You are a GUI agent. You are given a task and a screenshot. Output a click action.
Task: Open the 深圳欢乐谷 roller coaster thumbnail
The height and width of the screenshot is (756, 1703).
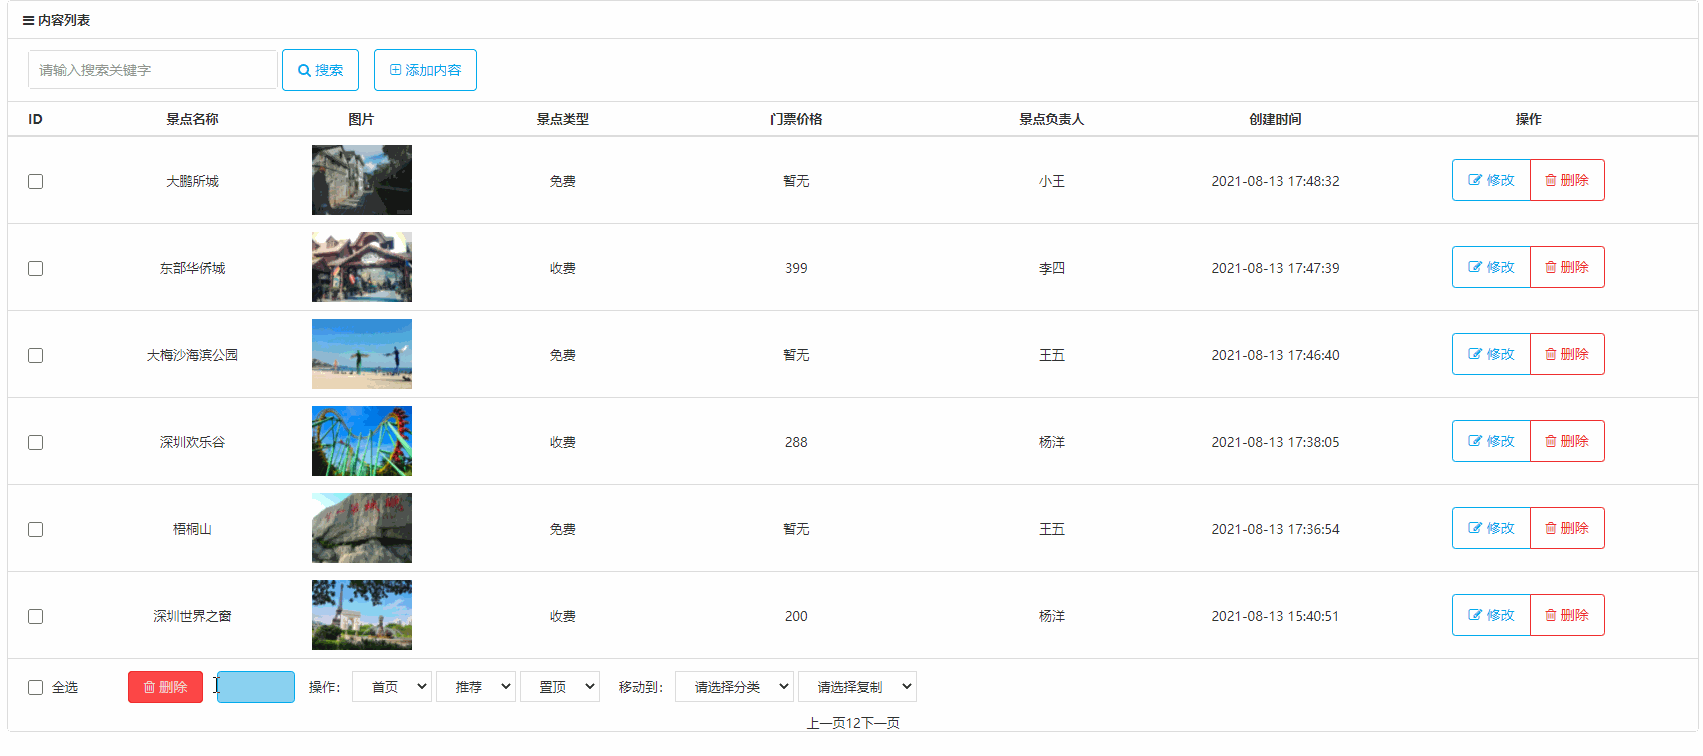pos(362,441)
